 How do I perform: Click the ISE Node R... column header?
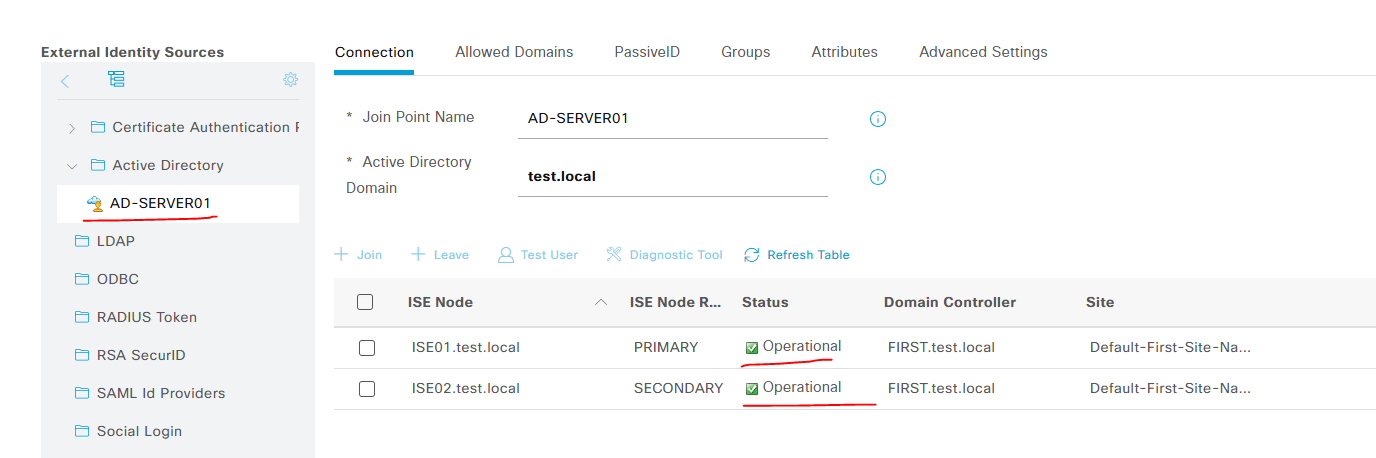(x=676, y=302)
